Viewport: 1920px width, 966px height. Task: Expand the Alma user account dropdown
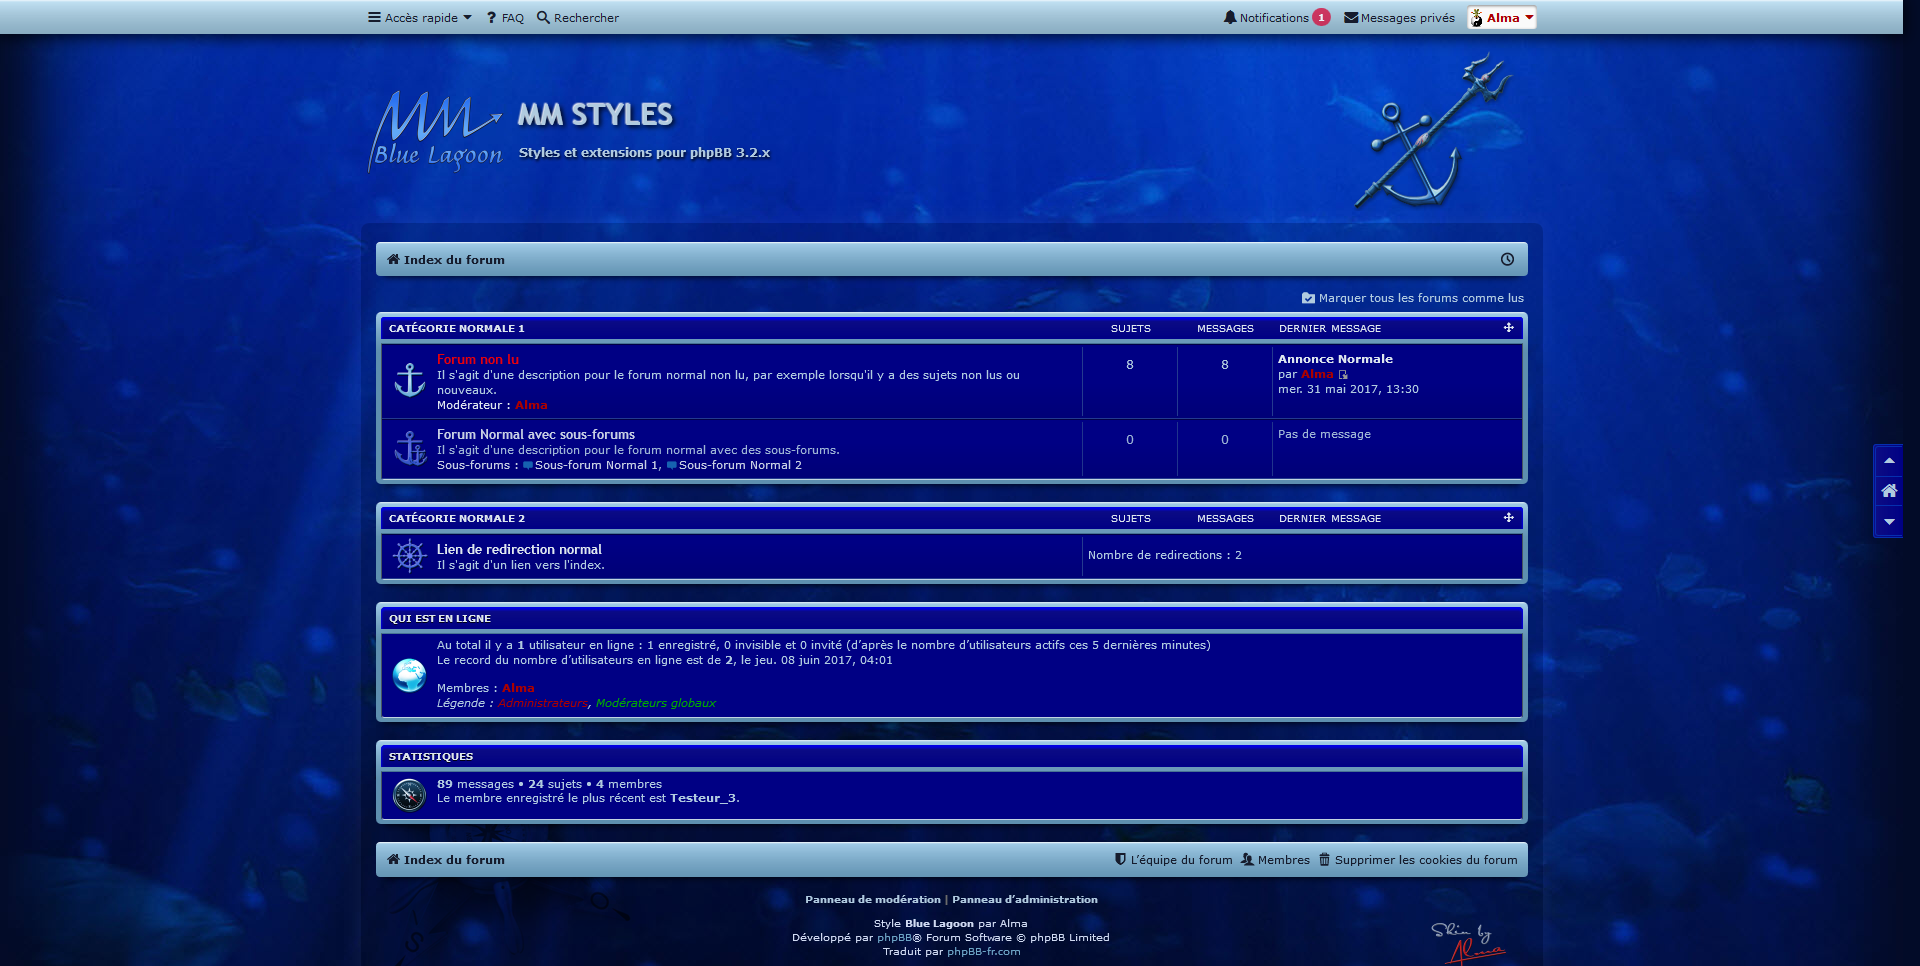(x=1501, y=18)
